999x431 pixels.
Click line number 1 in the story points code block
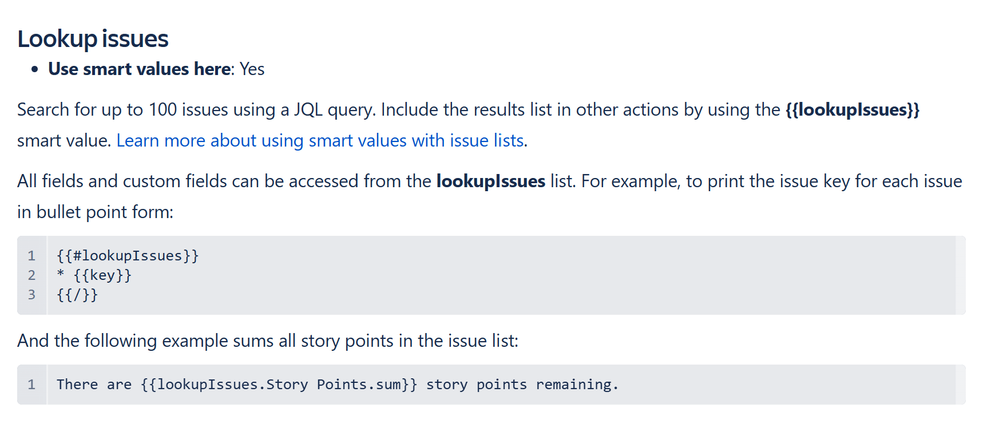click(32, 384)
